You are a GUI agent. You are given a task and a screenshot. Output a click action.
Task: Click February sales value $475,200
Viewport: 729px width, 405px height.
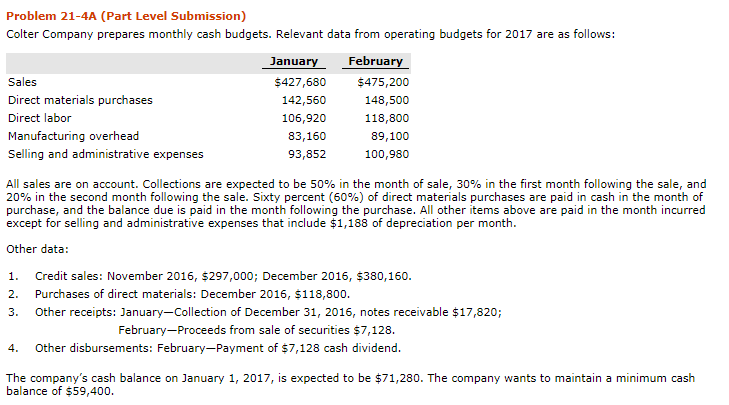[x=383, y=82]
